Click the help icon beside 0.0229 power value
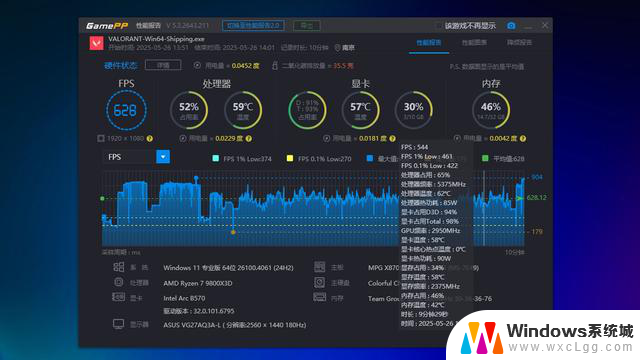This screenshot has width=640, height=360. pyautogui.click(x=249, y=139)
